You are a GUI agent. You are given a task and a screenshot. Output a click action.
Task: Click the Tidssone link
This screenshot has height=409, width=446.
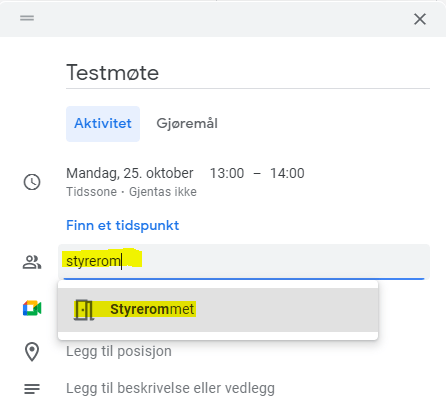(x=91, y=192)
